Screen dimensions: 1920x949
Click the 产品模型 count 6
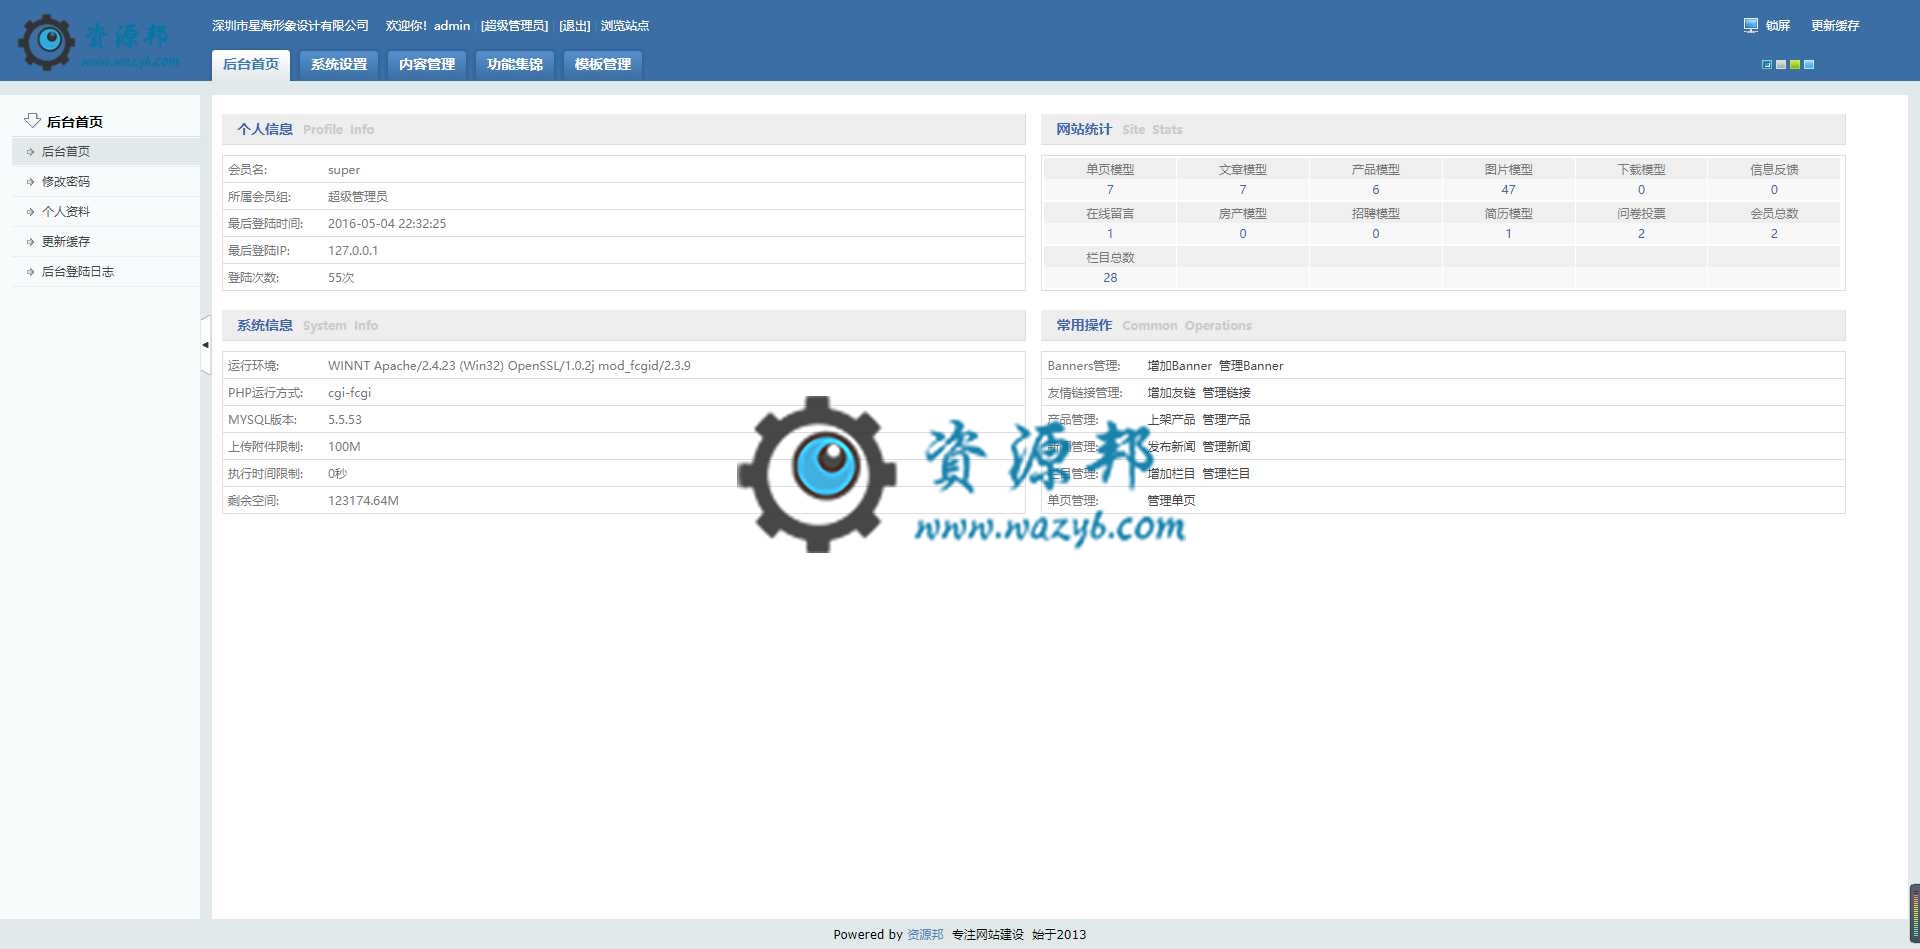click(1376, 190)
